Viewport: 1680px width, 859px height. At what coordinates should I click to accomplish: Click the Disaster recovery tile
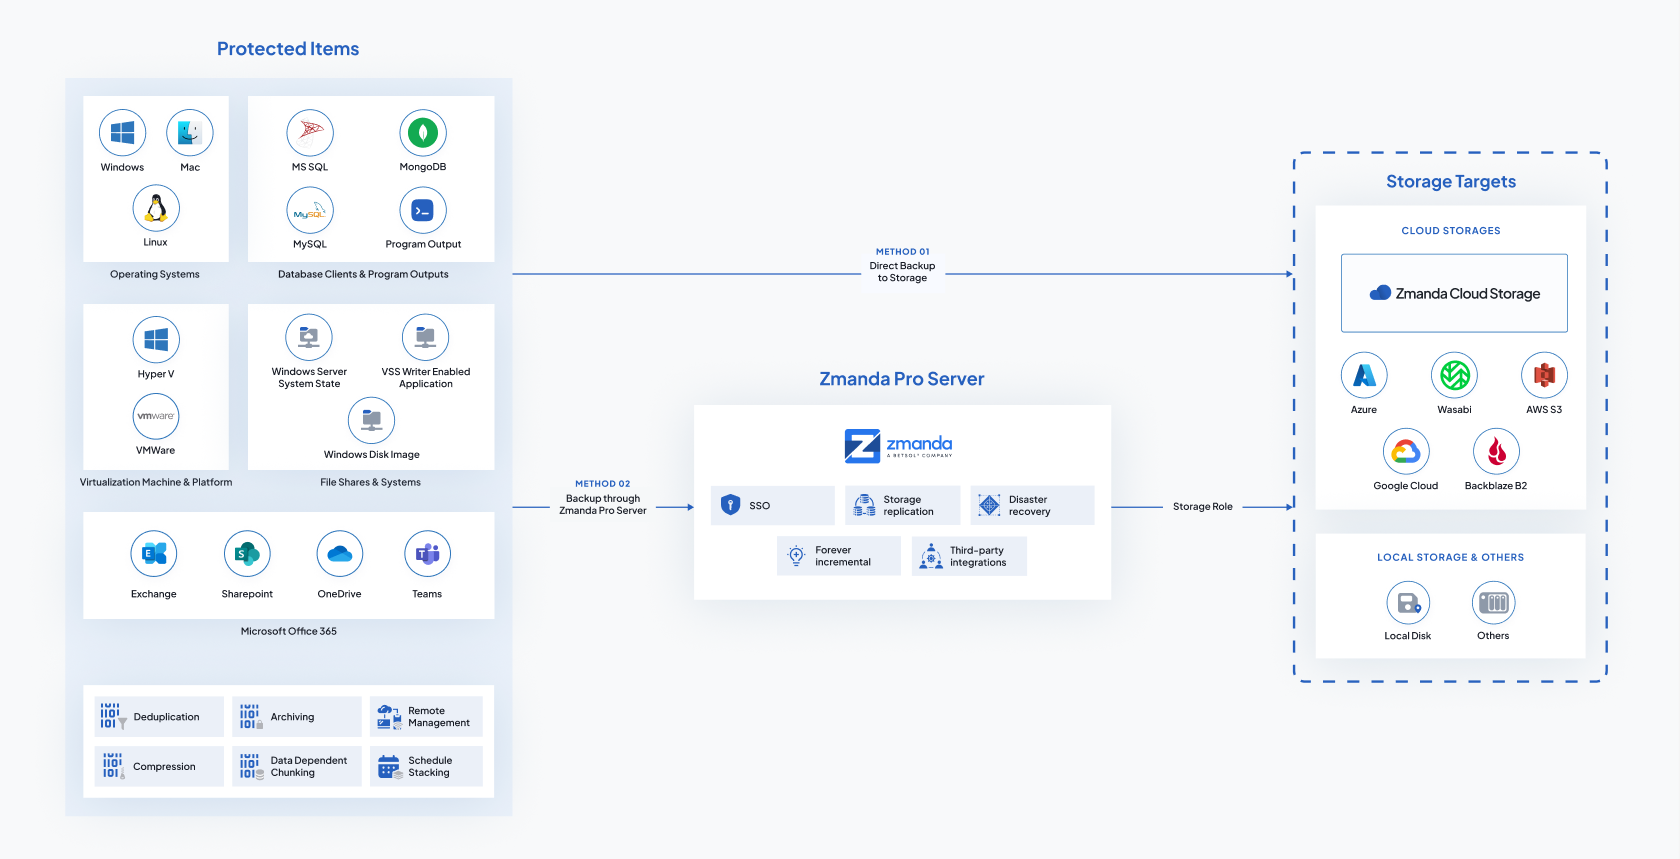pos(1033,506)
